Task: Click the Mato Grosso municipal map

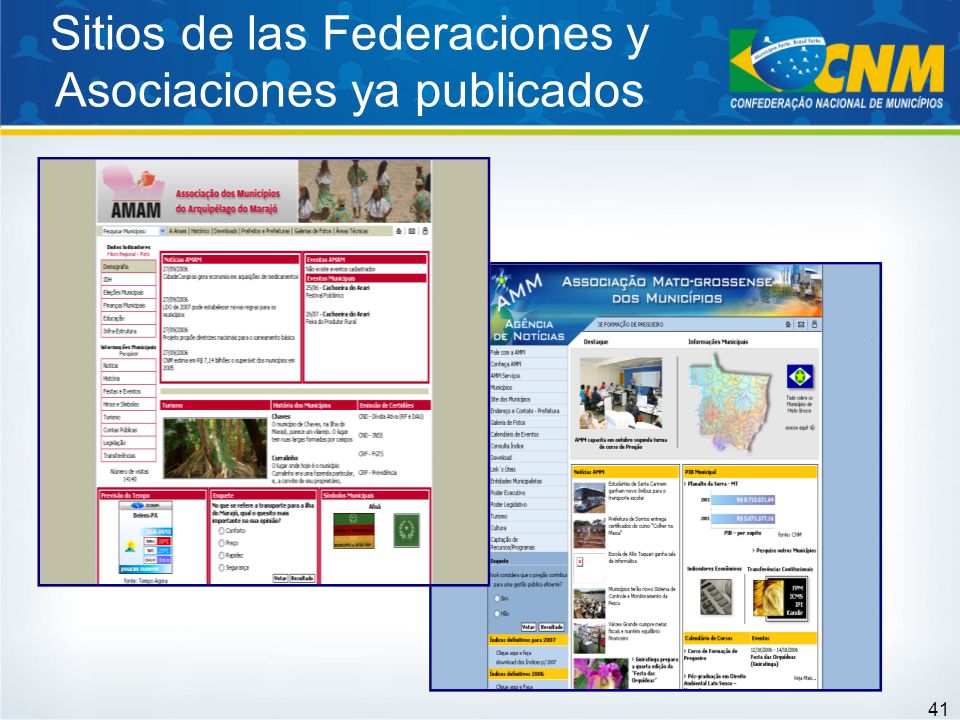Action: [x=732, y=403]
